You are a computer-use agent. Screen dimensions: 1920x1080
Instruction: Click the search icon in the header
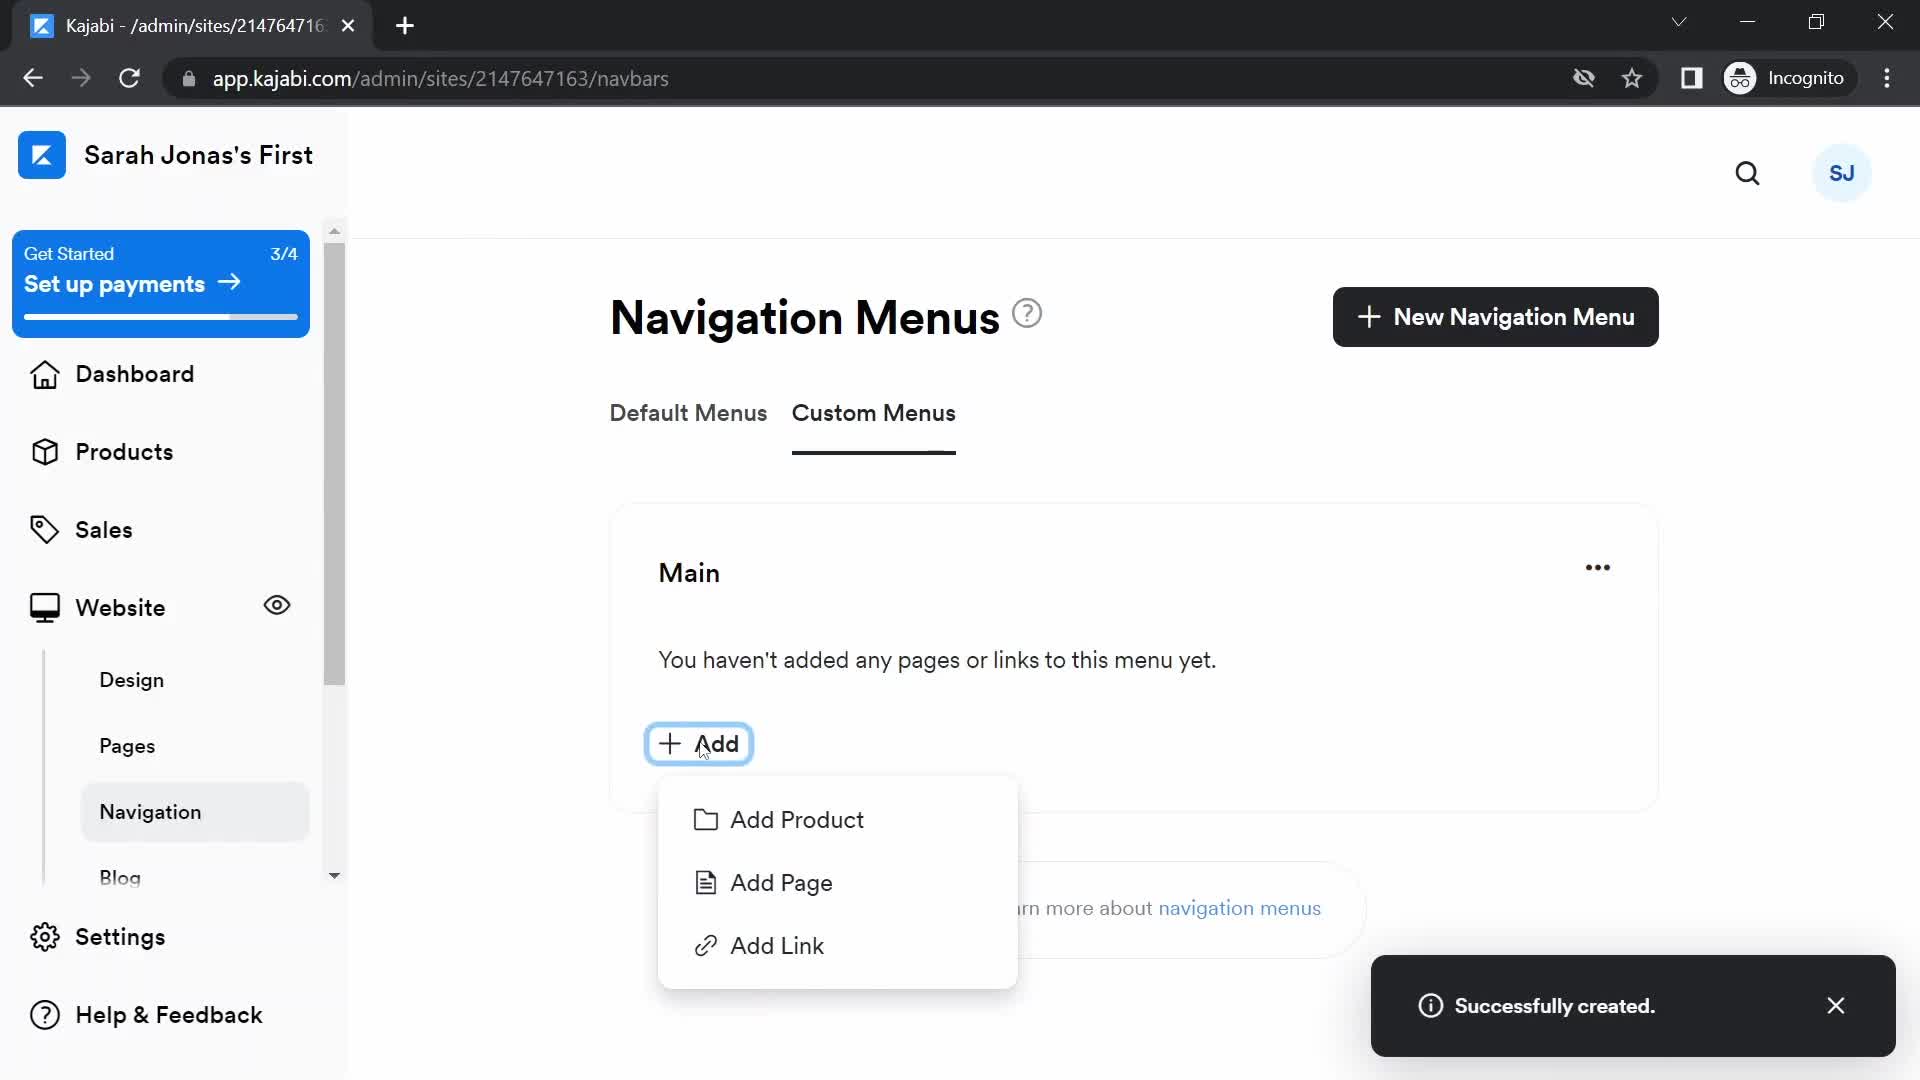point(1746,173)
